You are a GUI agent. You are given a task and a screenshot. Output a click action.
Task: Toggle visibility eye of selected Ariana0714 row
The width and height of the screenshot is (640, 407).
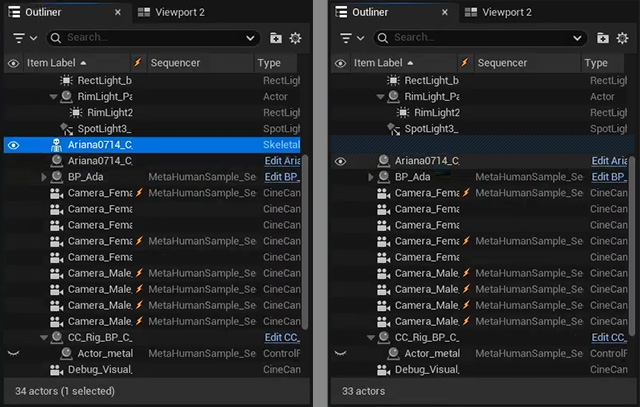click(x=13, y=145)
